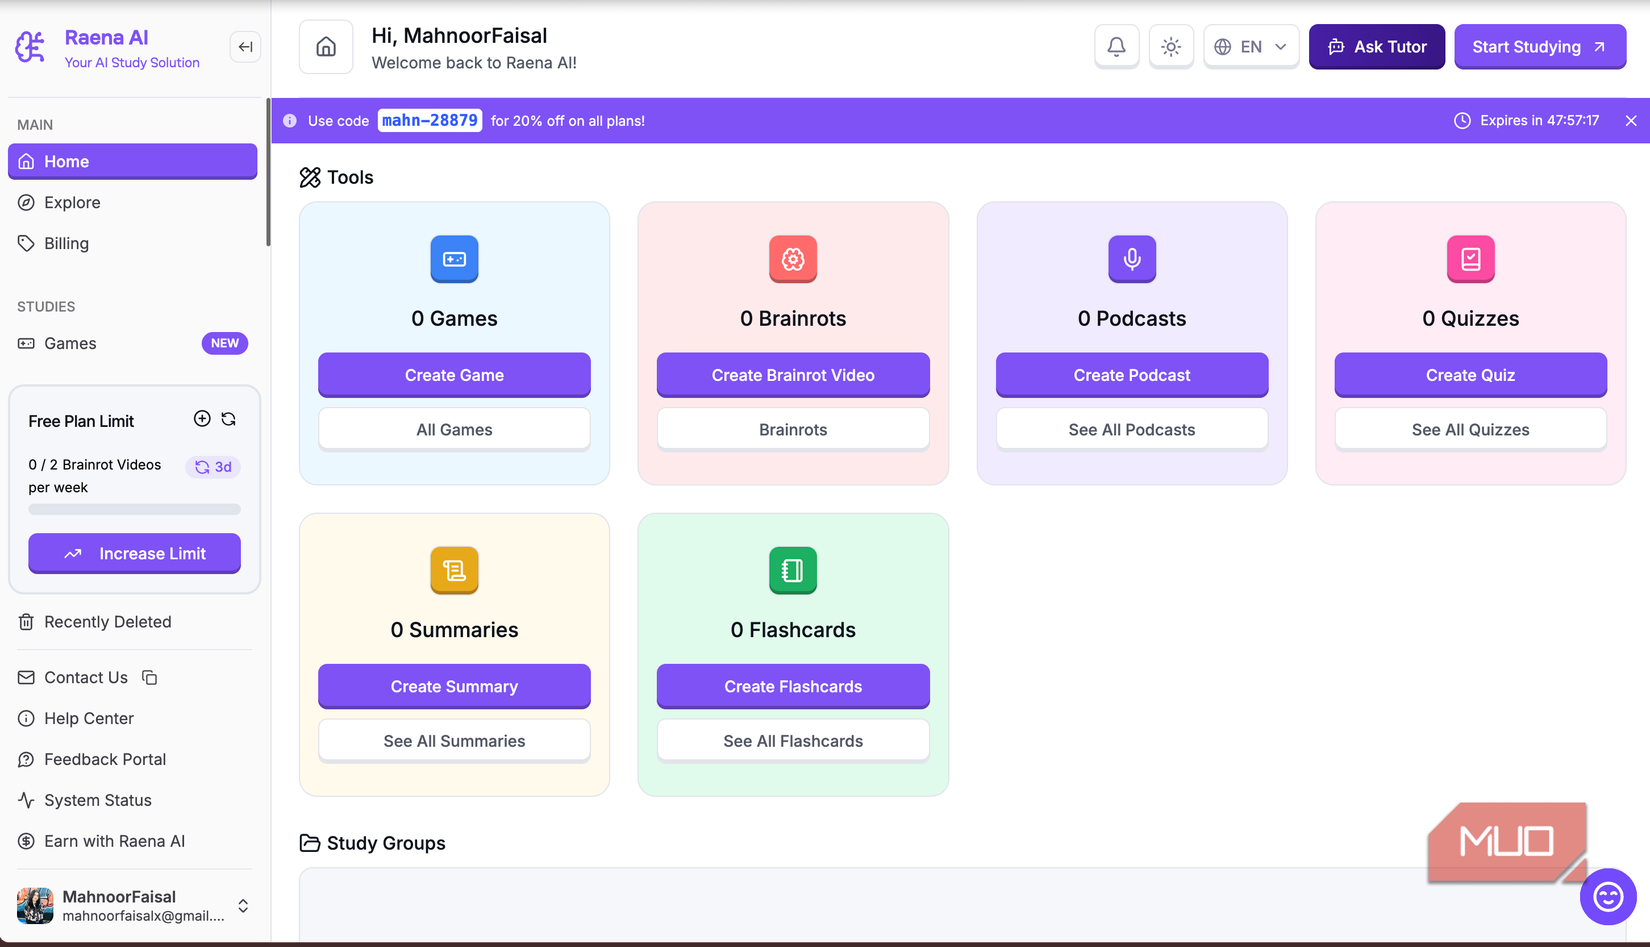Click the Billing tag icon
The height and width of the screenshot is (947, 1650).
pos(27,244)
